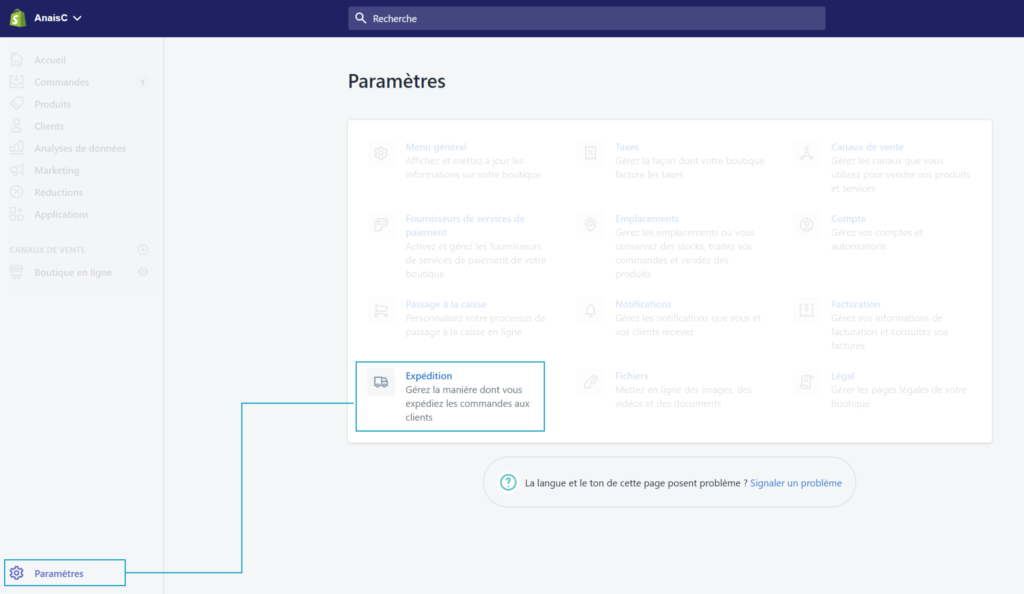The height and width of the screenshot is (594, 1024).
Task: Click the Produits tag icon
Action: tap(17, 104)
